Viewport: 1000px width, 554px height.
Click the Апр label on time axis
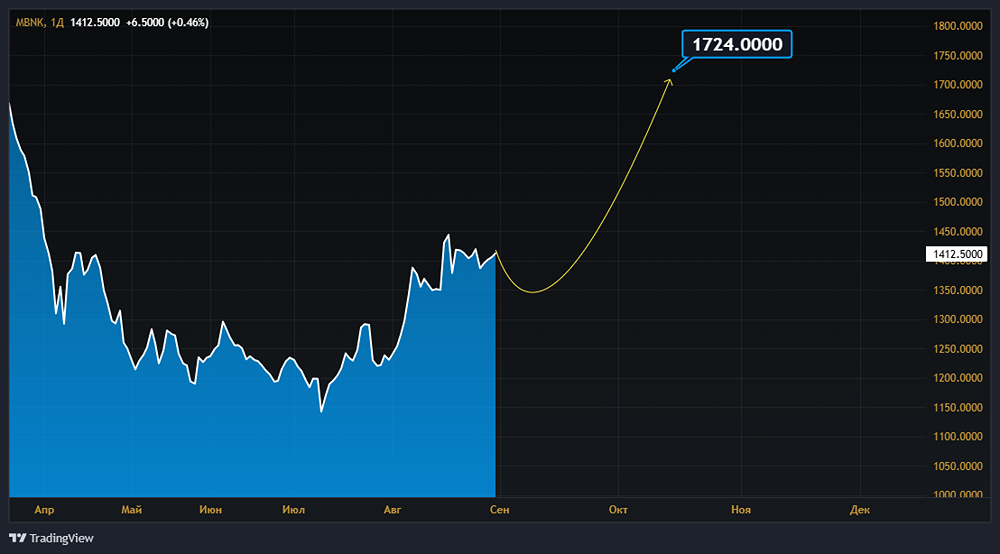(43, 510)
